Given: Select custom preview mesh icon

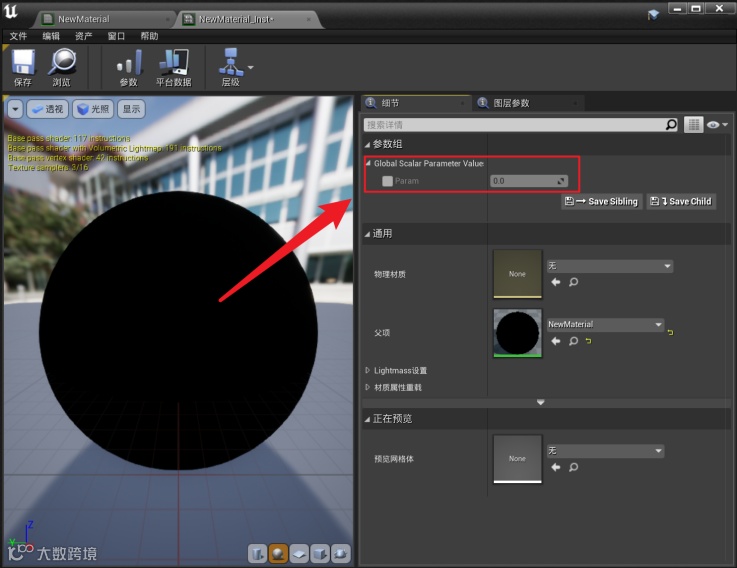Looking at the screenshot, I should click(341, 553).
